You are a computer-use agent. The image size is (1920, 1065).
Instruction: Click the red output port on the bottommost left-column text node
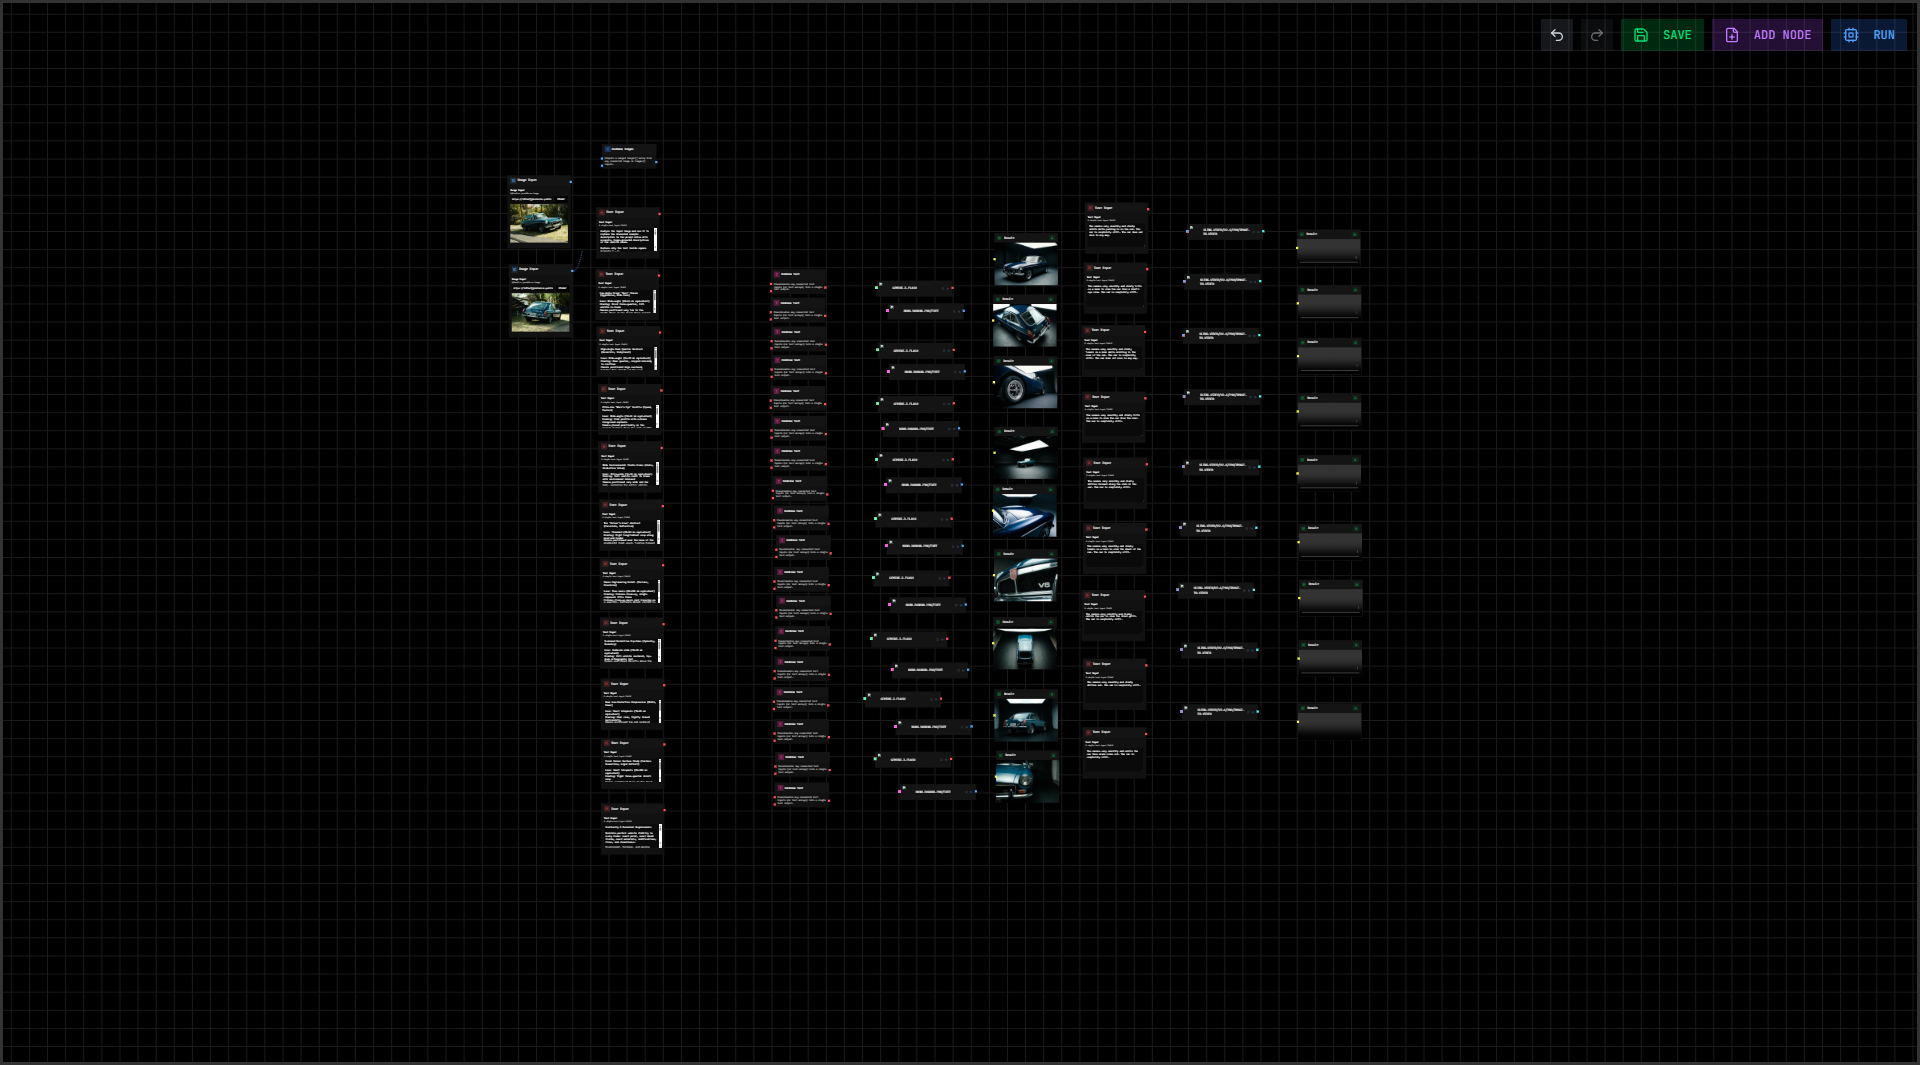point(663,810)
